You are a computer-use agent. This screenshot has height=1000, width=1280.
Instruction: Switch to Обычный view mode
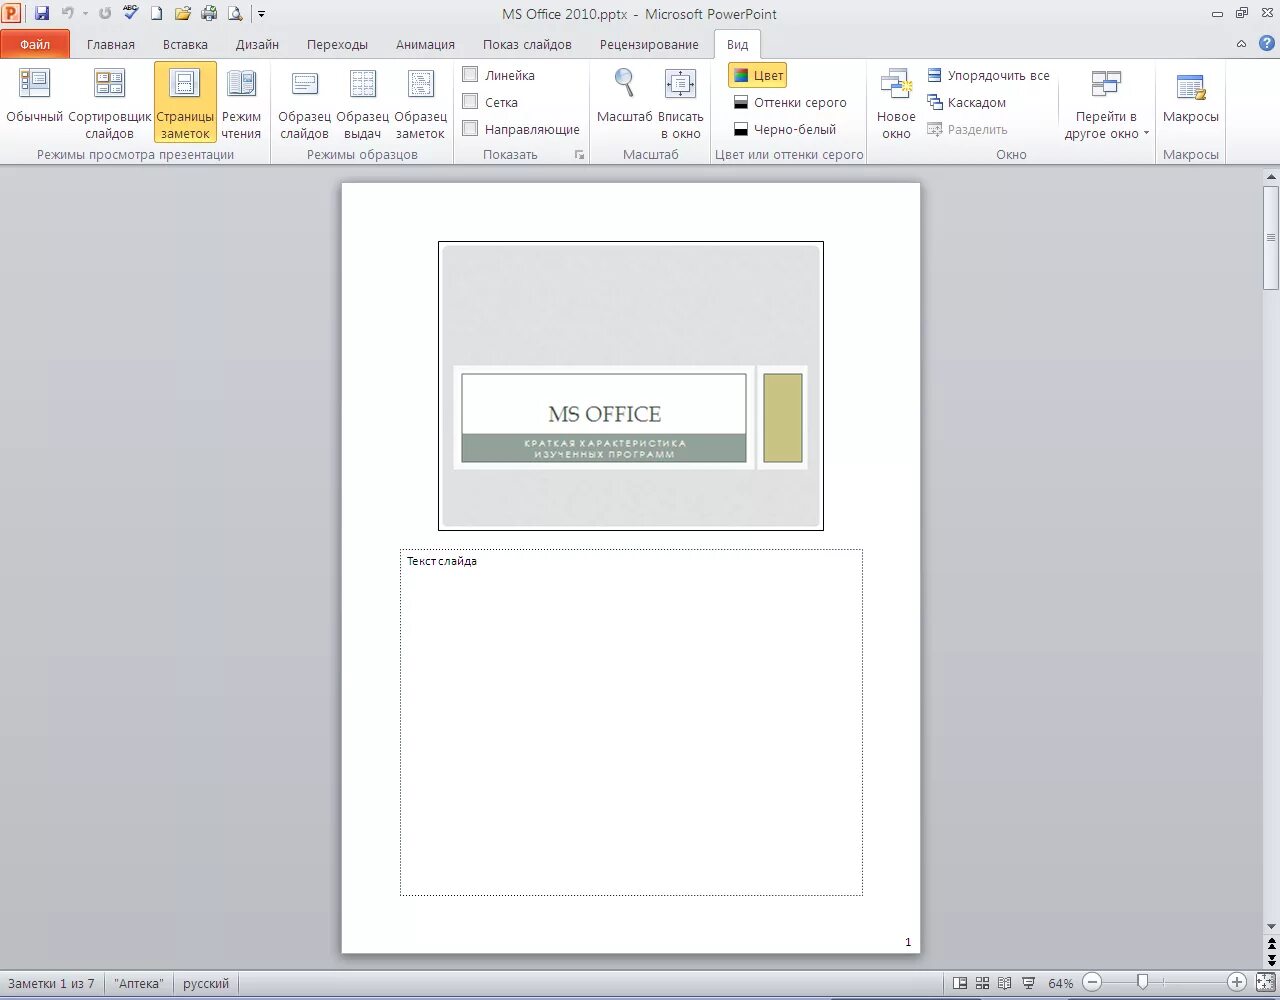pos(34,101)
